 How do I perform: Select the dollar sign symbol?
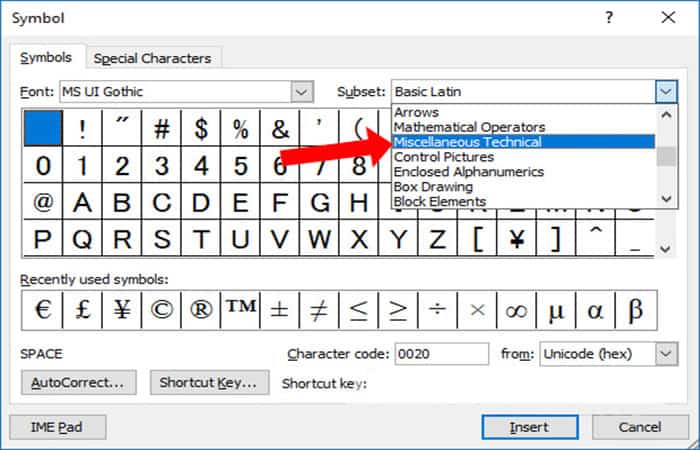coord(201,128)
